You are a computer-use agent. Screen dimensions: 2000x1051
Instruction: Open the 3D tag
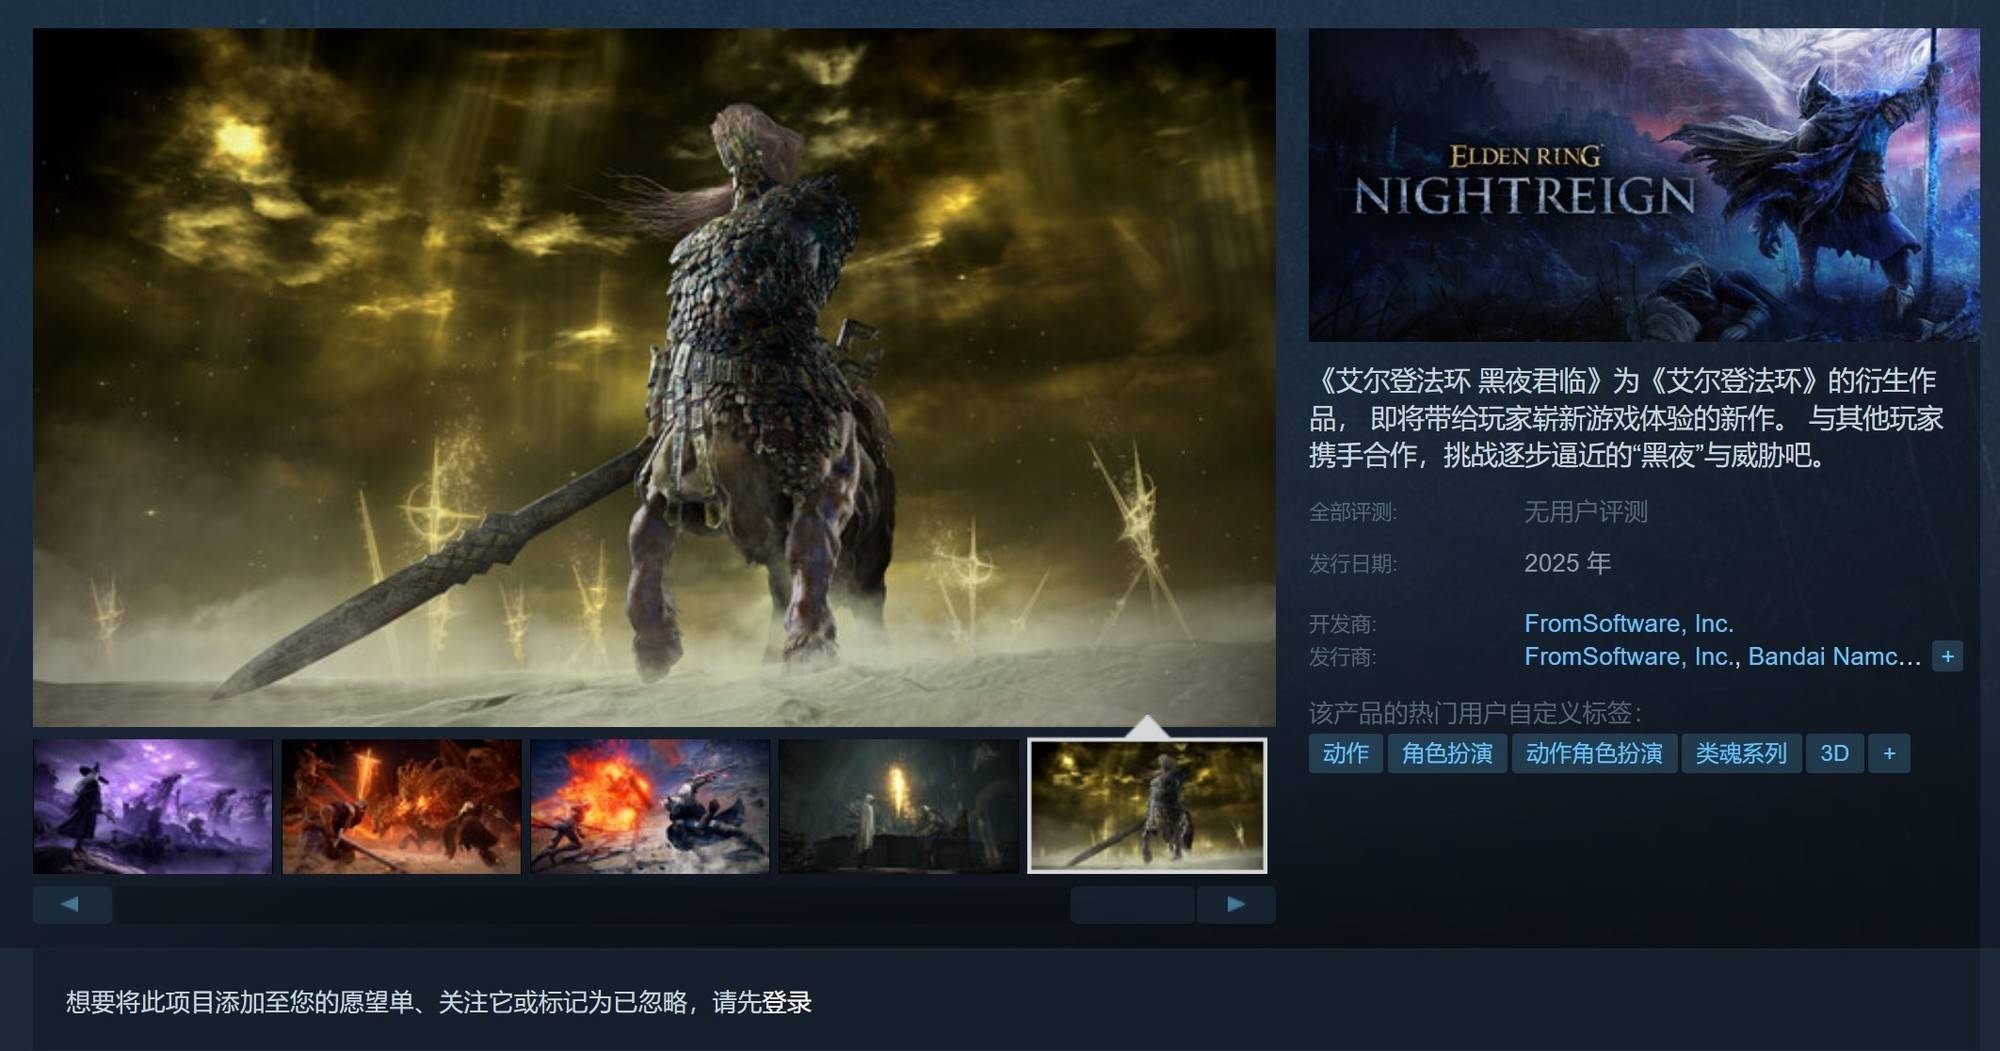[1834, 753]
